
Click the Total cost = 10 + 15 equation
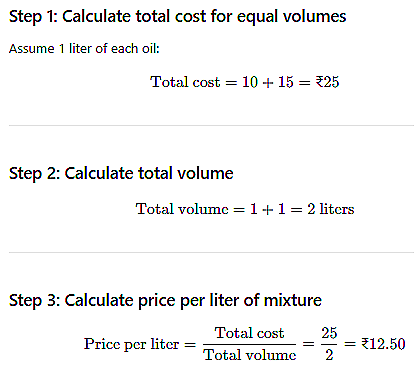[x=244, y=82]
